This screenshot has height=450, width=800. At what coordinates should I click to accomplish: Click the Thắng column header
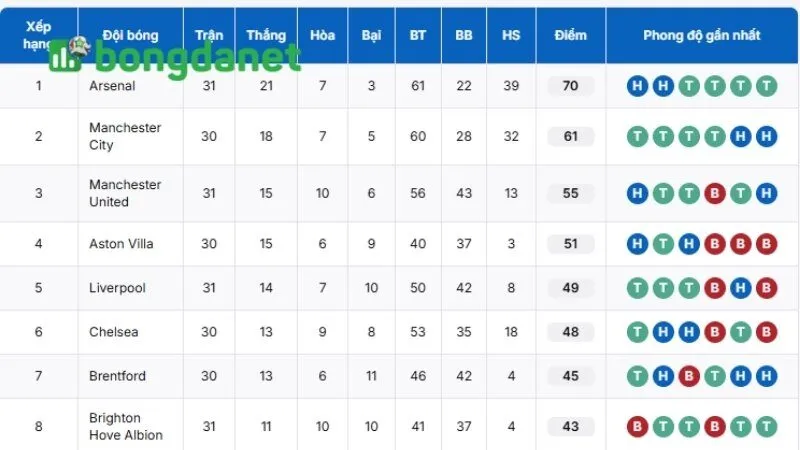(x=265, y=35)
